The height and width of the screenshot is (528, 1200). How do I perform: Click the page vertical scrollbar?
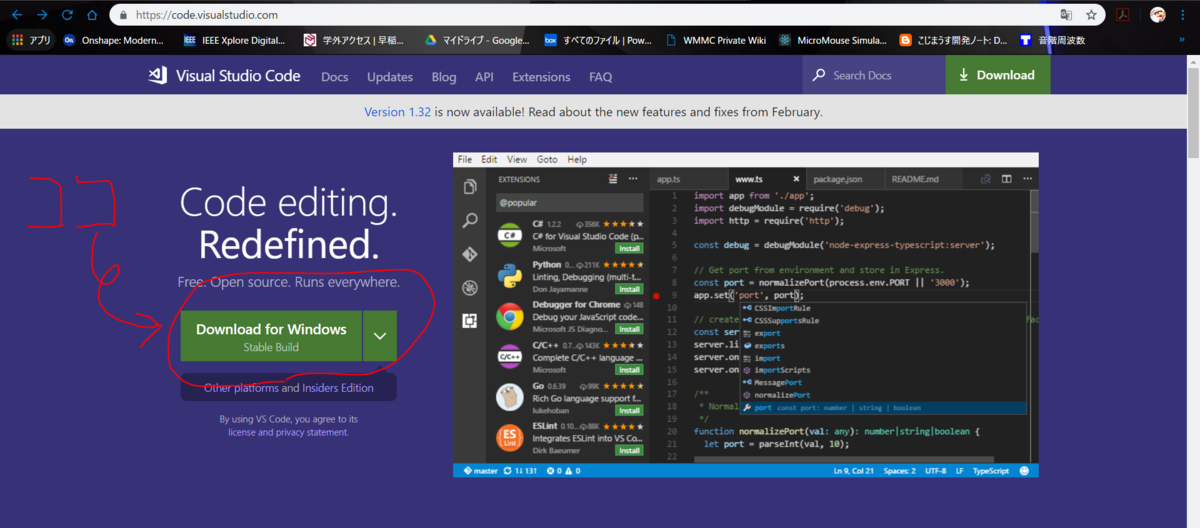1193,290
